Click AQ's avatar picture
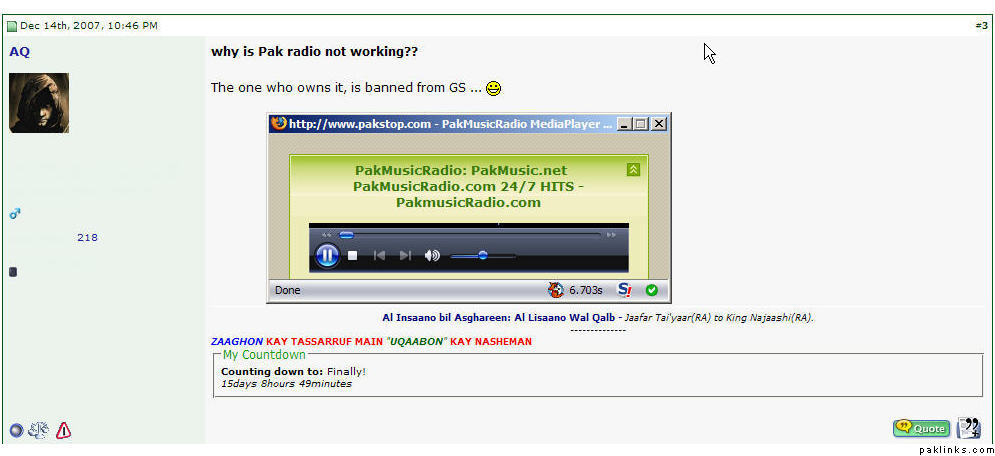Image resolution: width=995 pixels, height=456 pixels. click(x=39, y=103)
